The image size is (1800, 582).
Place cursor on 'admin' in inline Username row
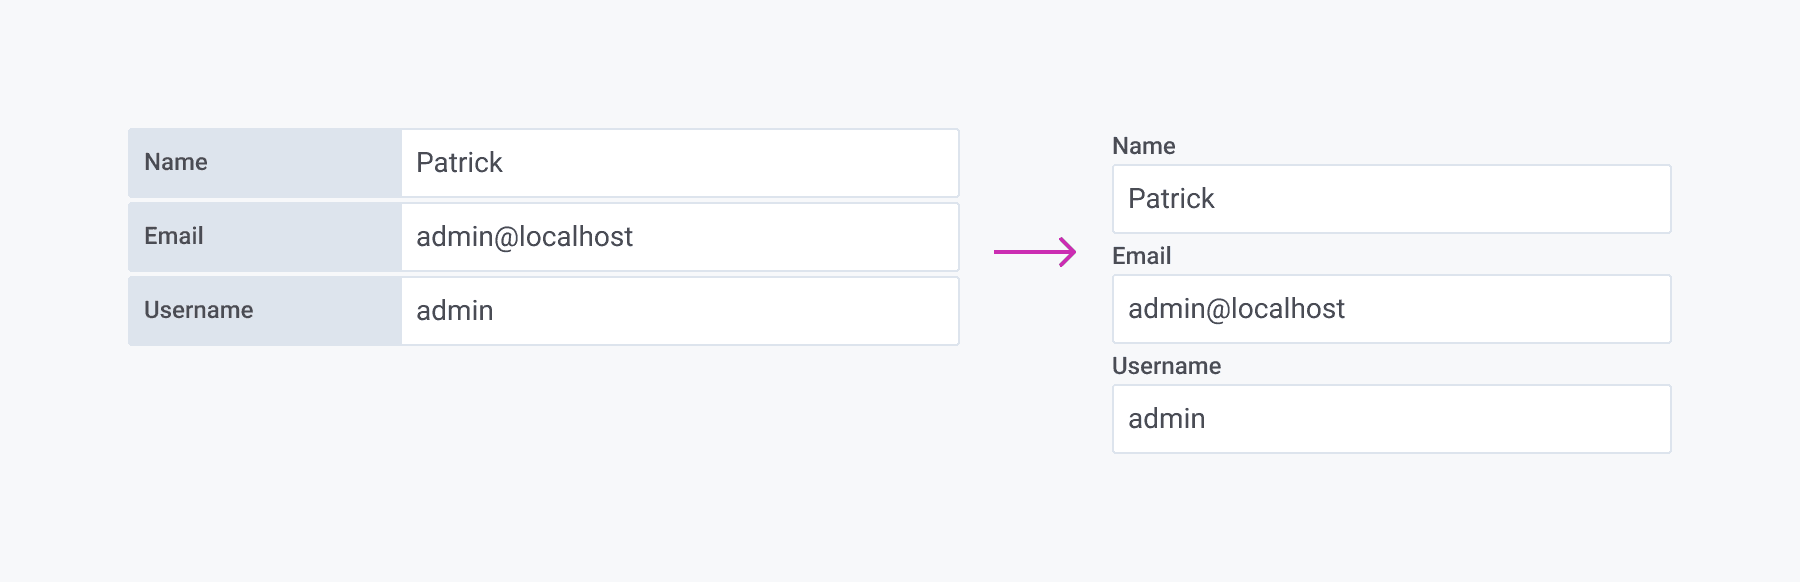click(454, 311)
